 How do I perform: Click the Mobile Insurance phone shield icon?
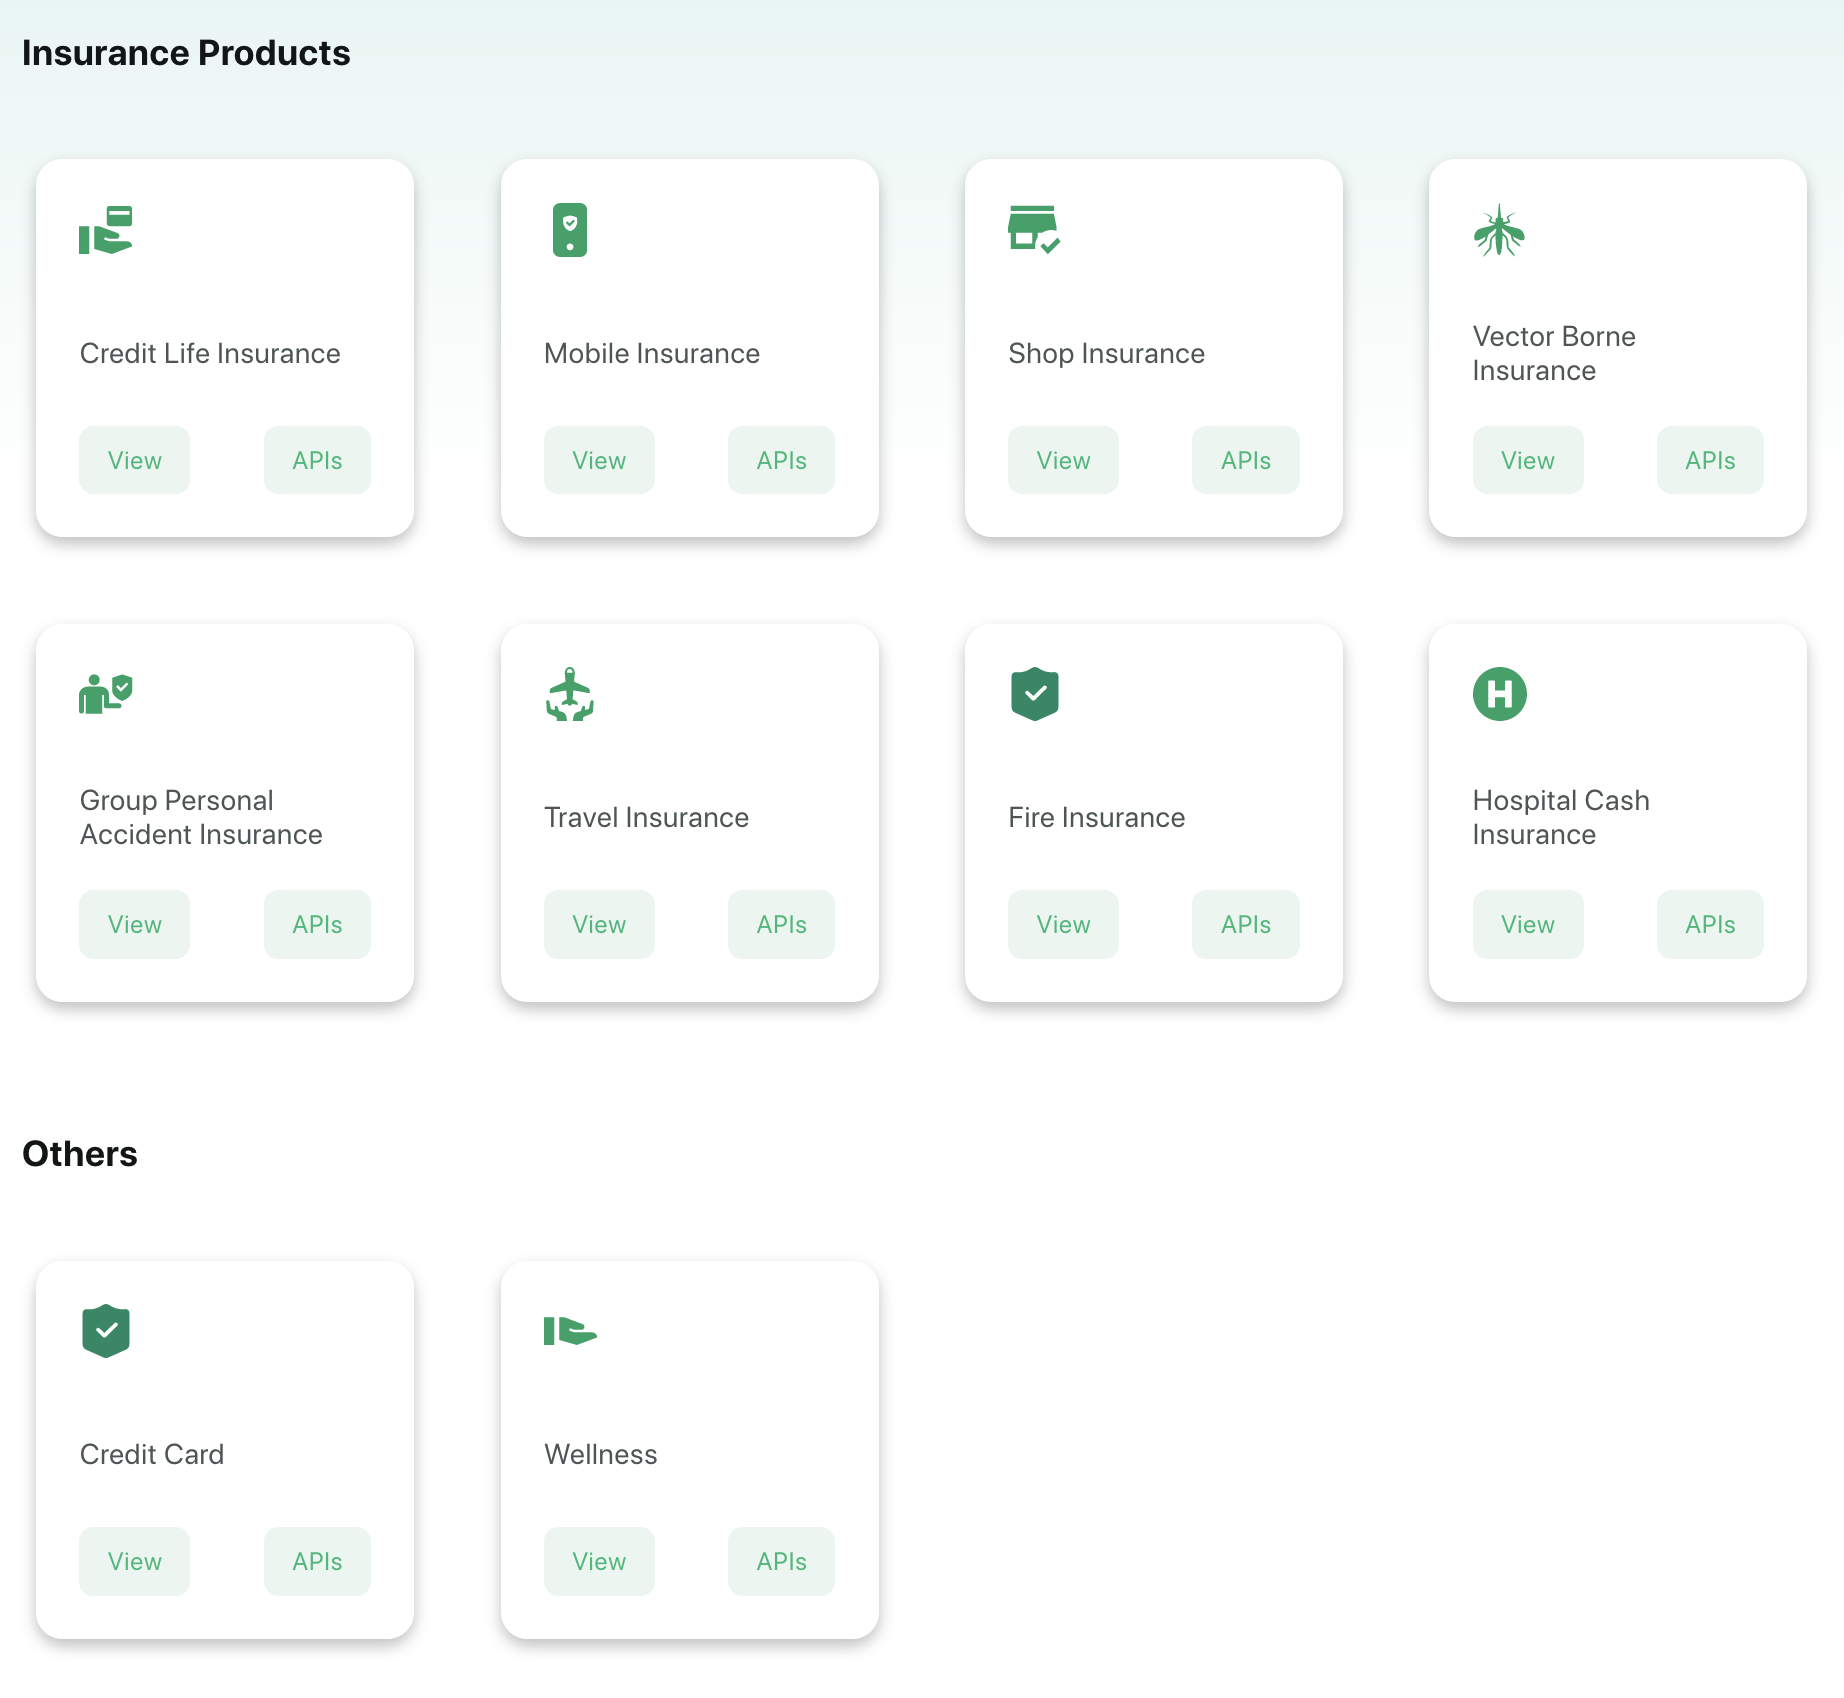pos(570,230)
